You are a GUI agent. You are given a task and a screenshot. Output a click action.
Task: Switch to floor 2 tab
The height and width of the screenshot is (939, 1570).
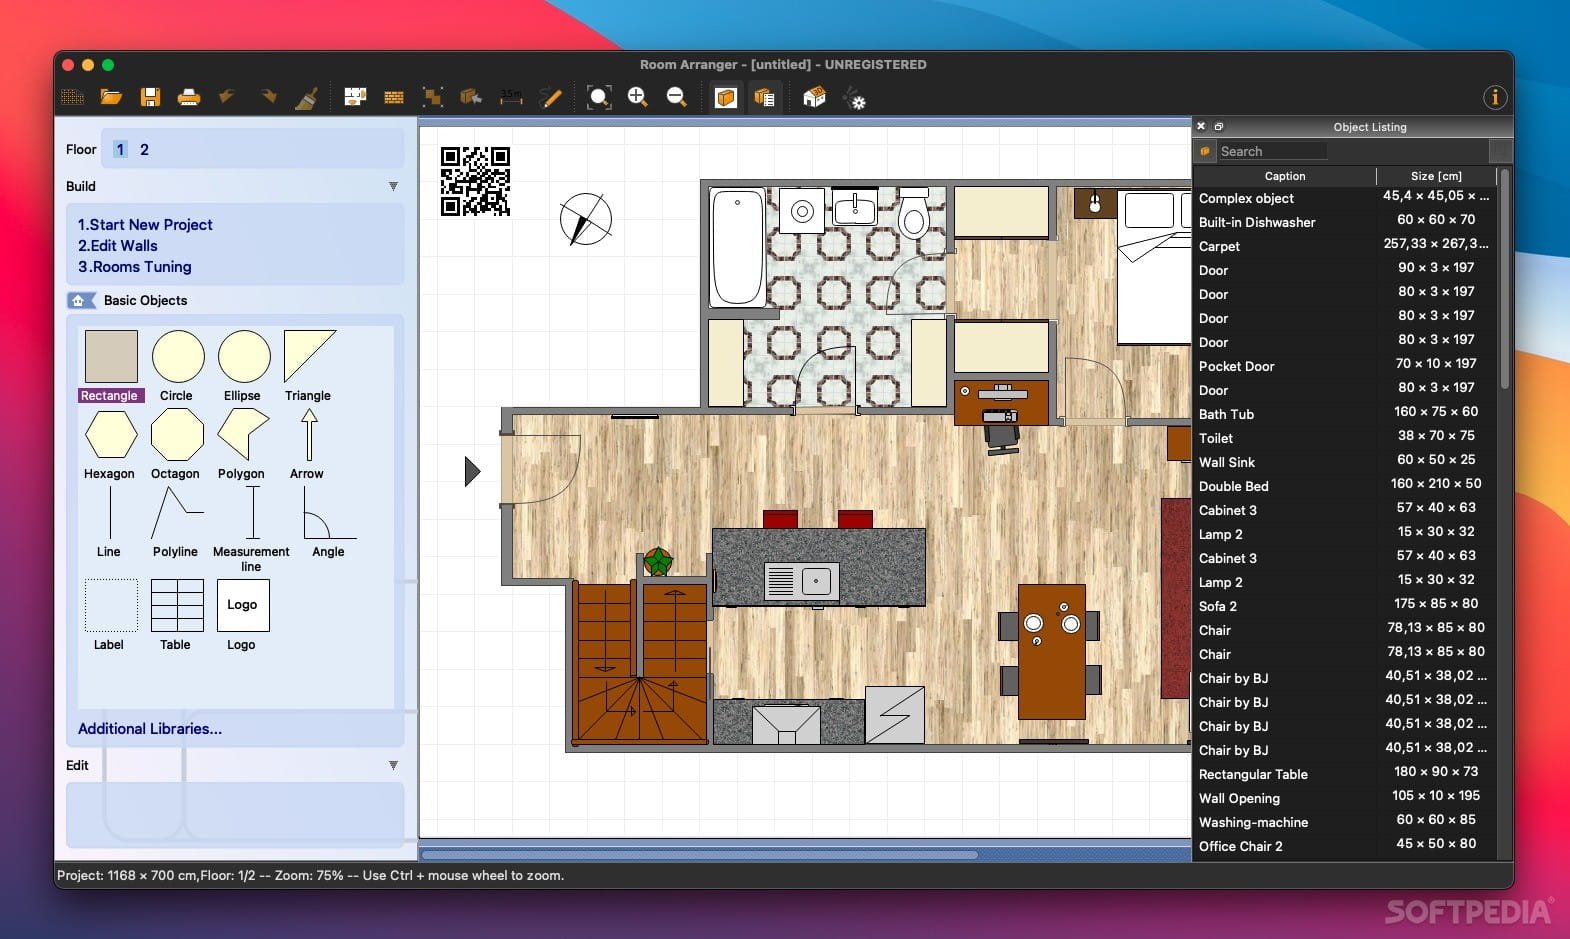144,149
